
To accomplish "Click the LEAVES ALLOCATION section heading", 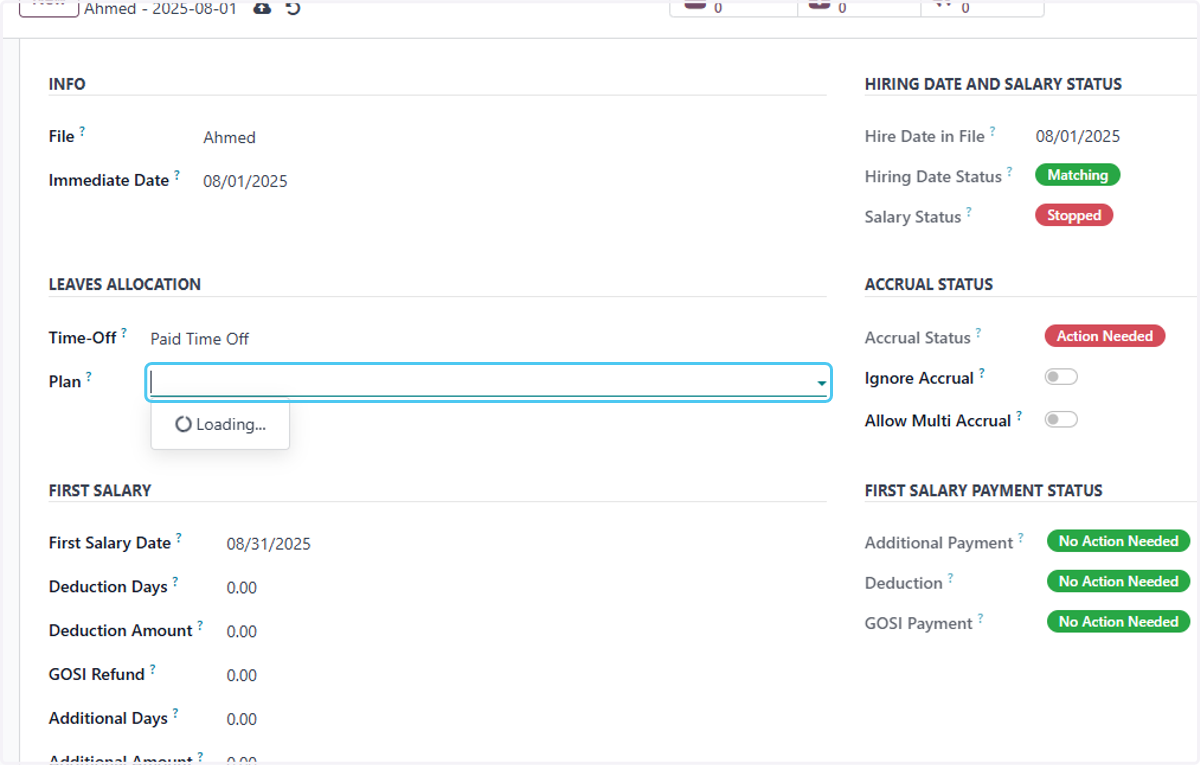I will (x=125, y=284).
